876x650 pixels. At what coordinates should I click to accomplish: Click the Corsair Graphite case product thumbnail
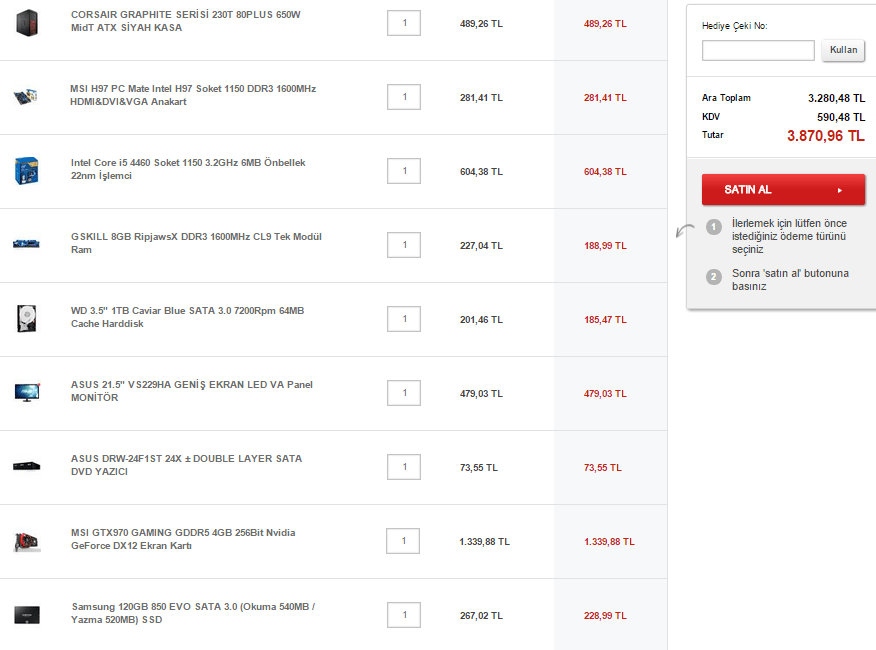click(26, 22)
